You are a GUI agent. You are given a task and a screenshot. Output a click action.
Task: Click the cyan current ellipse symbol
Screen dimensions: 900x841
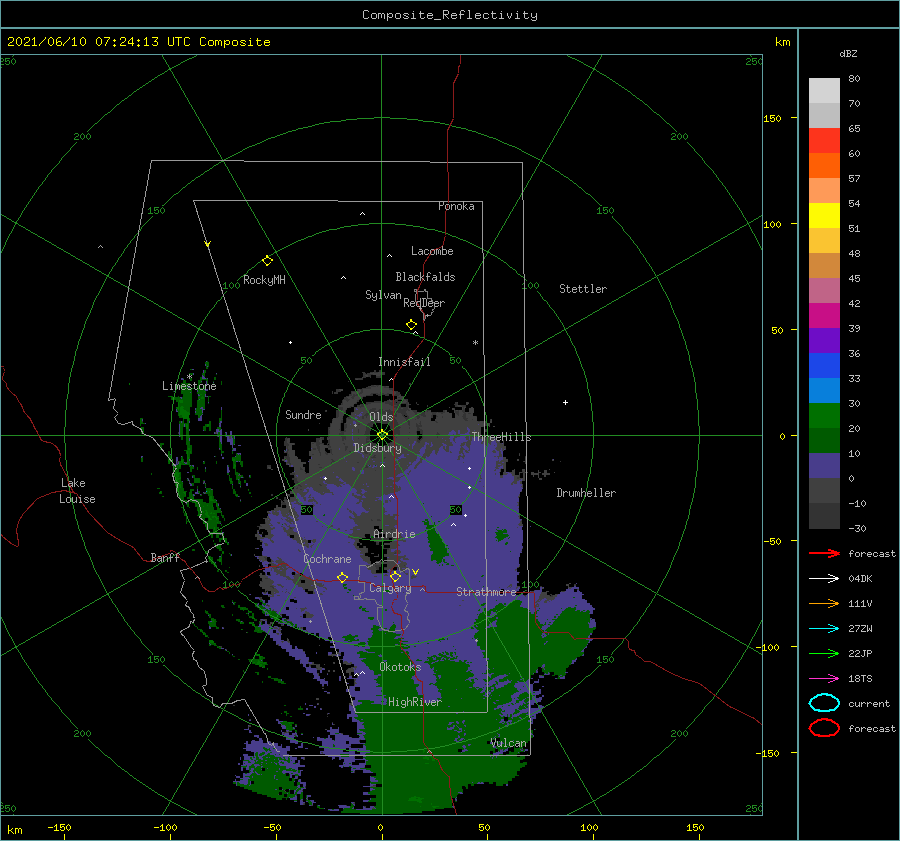tap(824, 703)
